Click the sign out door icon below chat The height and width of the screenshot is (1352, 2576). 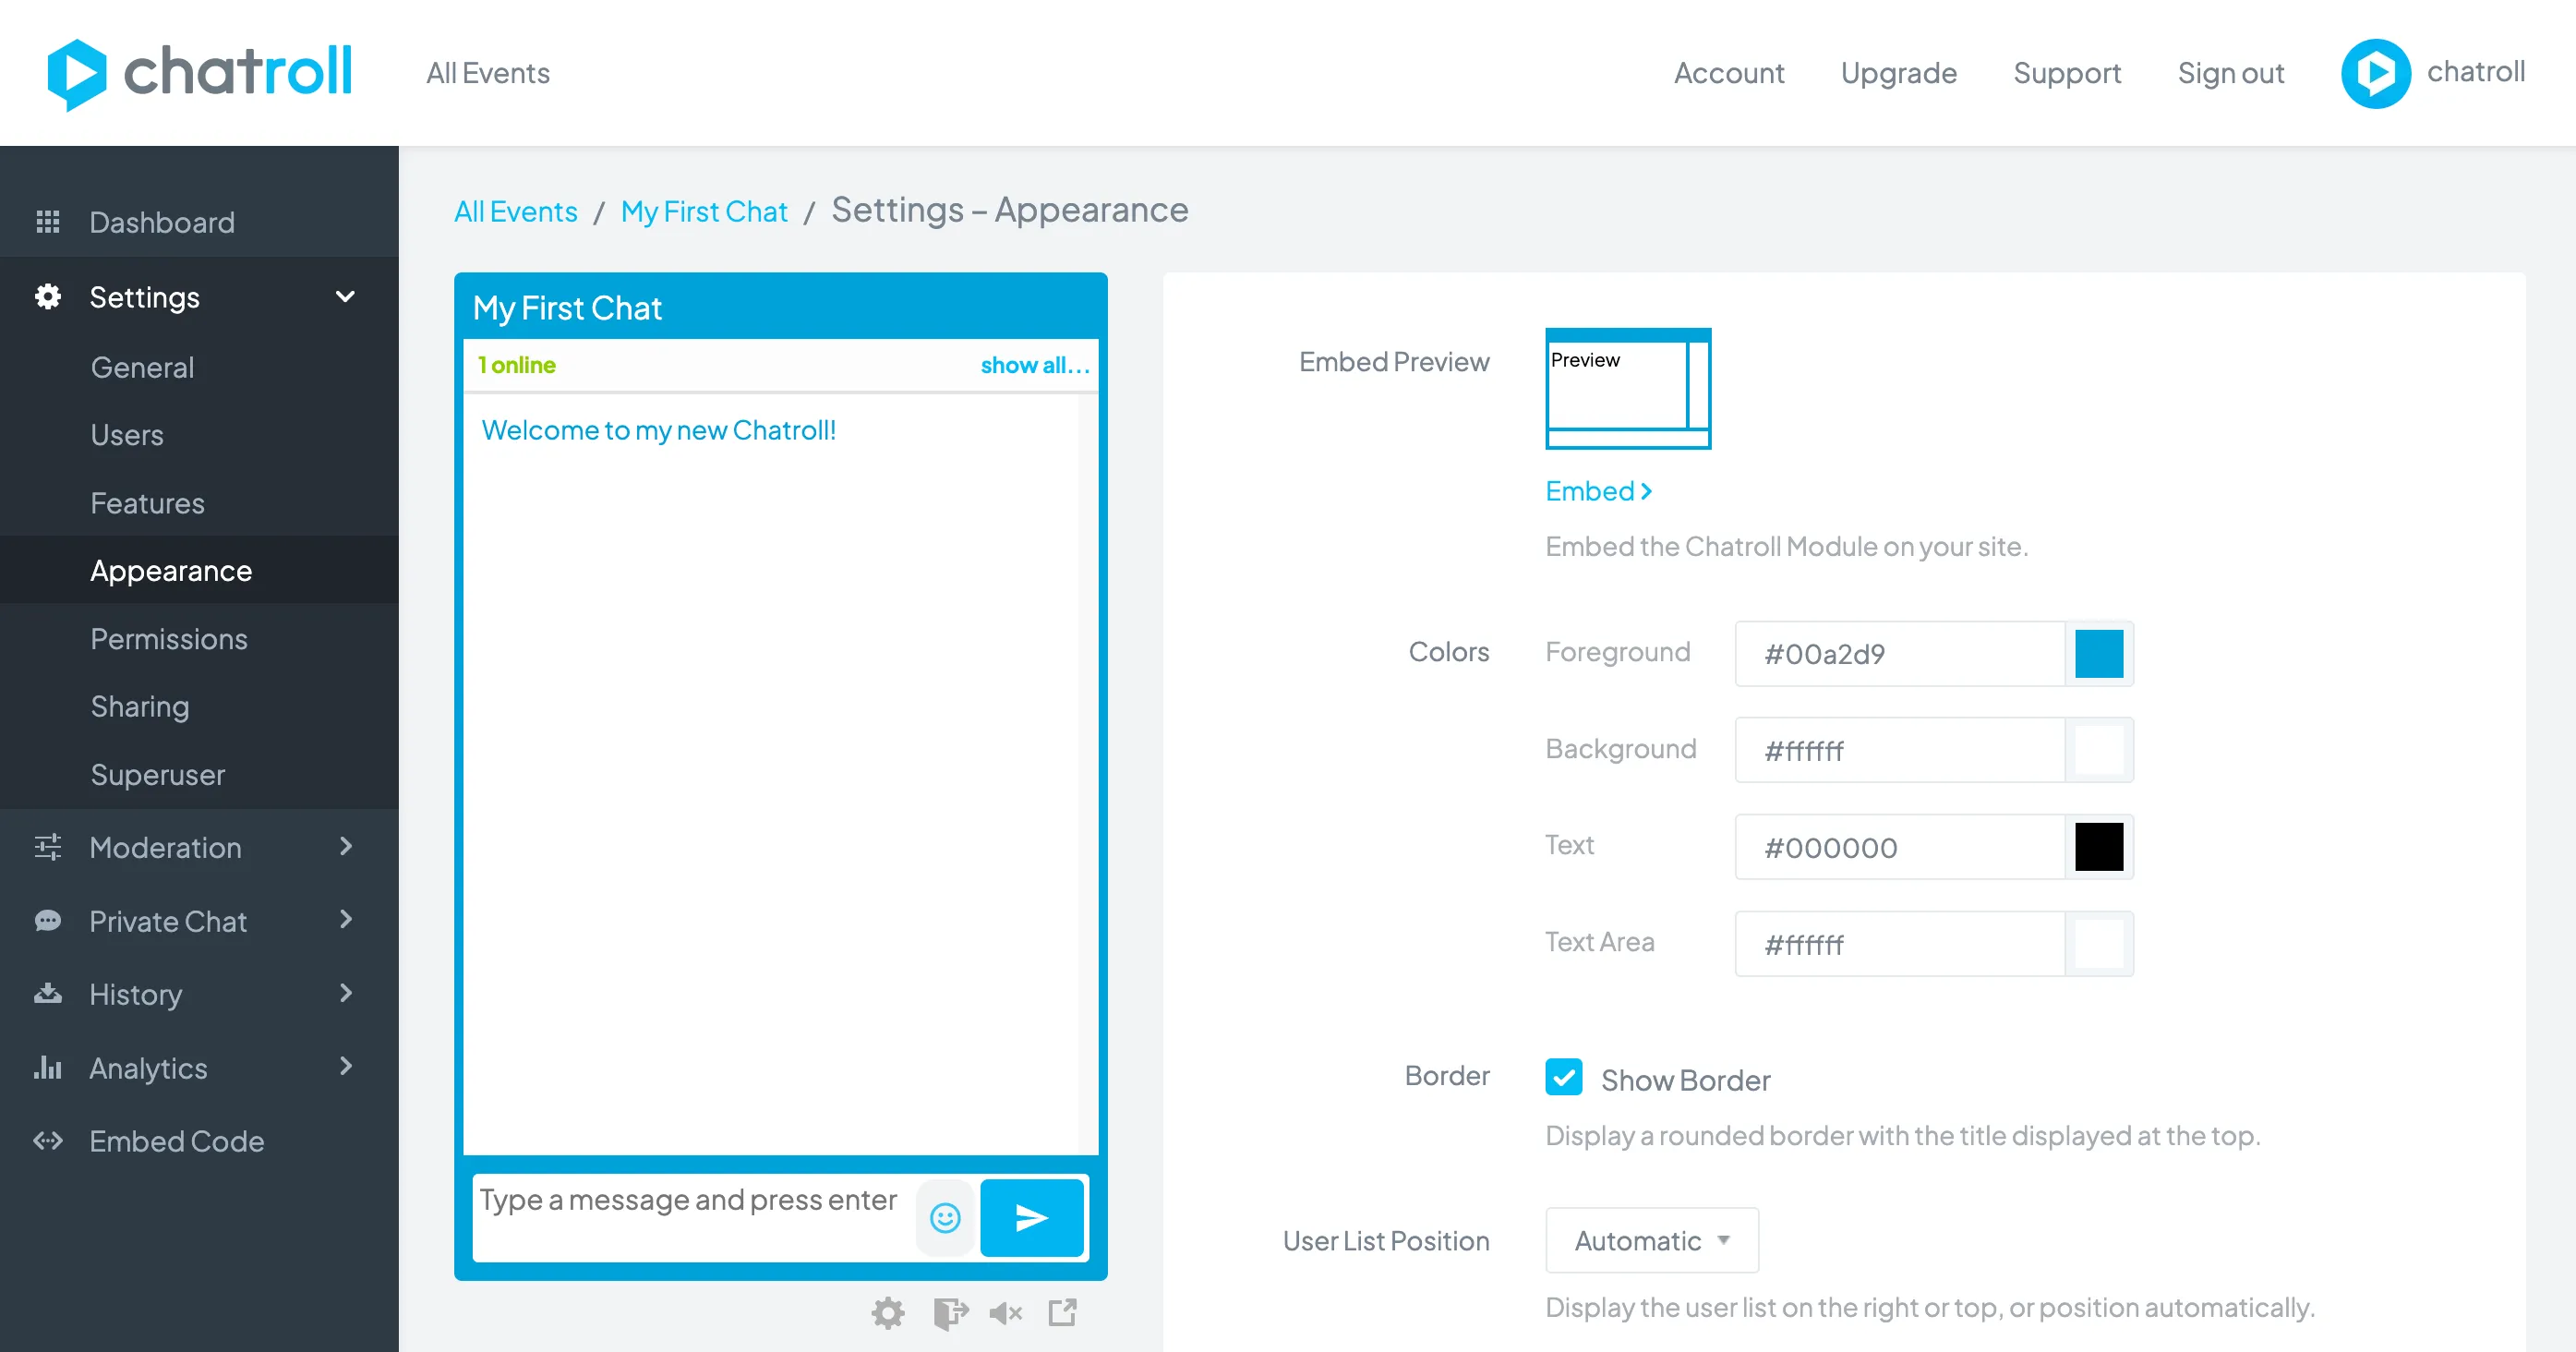pyautogui.click(x=950, y=1312)
